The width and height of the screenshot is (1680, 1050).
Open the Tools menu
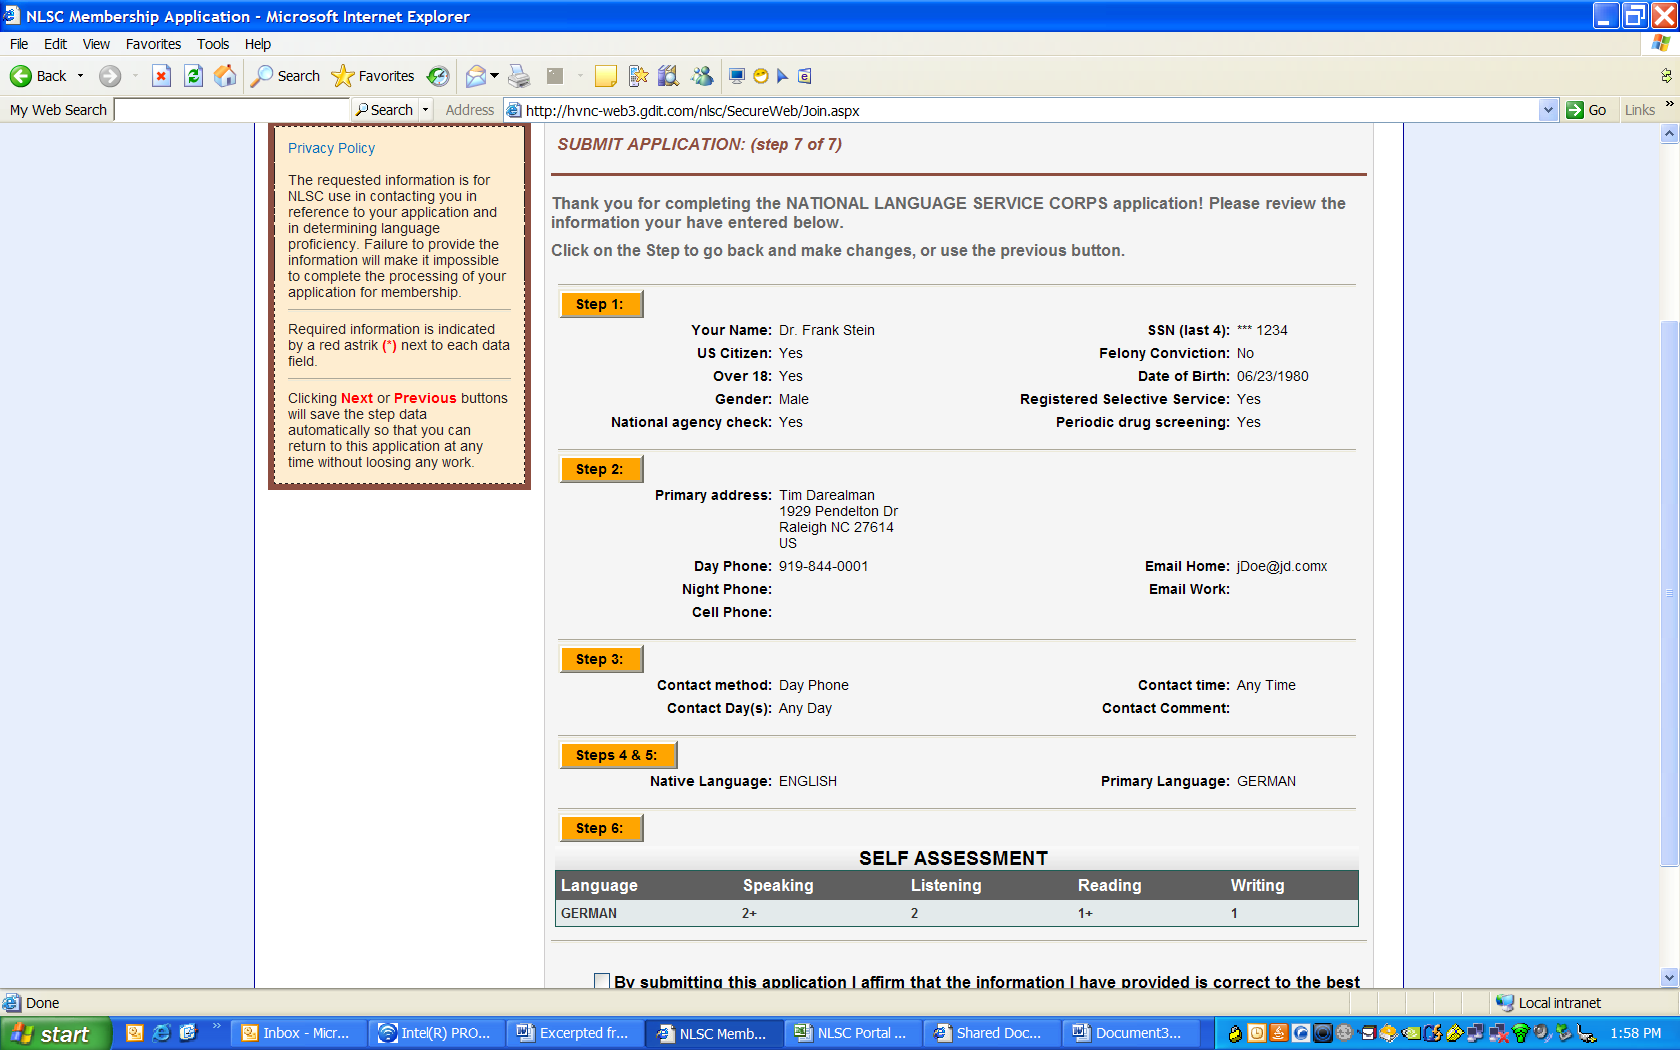pos(212,44)
